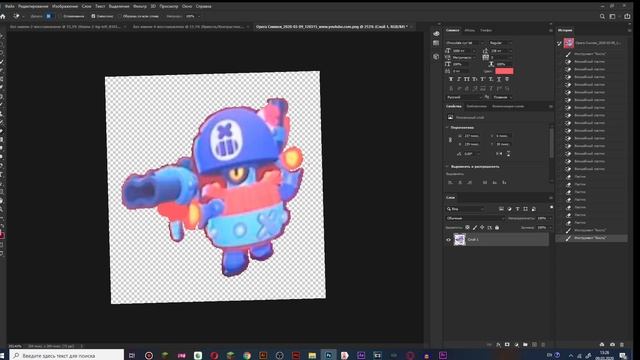Click the flip horizontal icon in Properties

[499, 154]
